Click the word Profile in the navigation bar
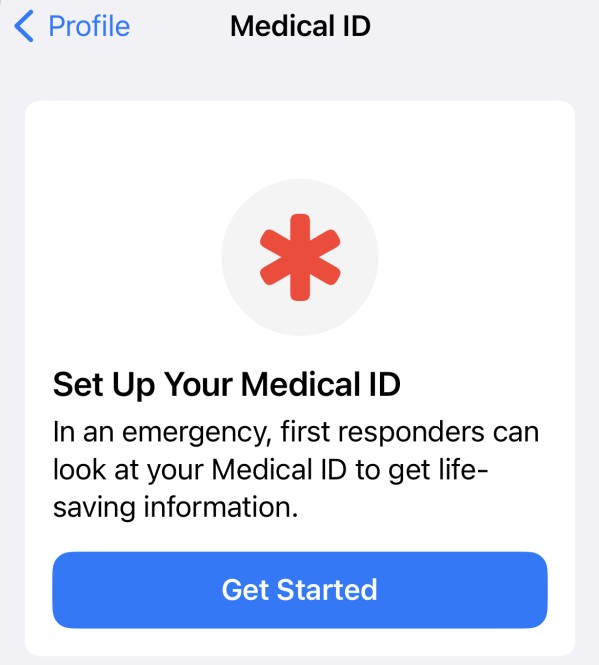The width and height of the screenshot is (599, 665). point(90,26)
